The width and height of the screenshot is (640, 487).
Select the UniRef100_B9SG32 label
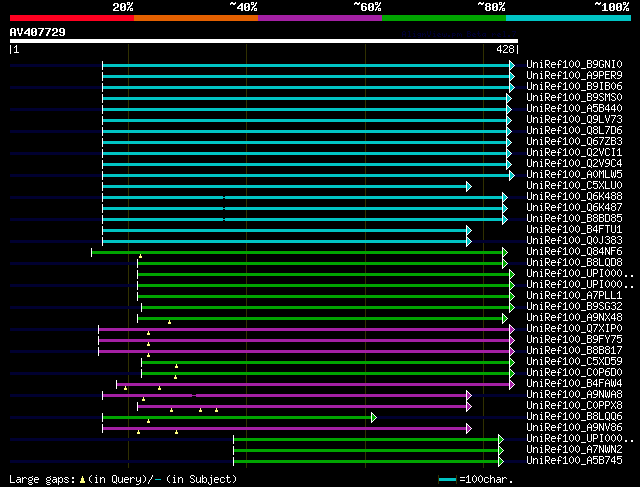574,307
